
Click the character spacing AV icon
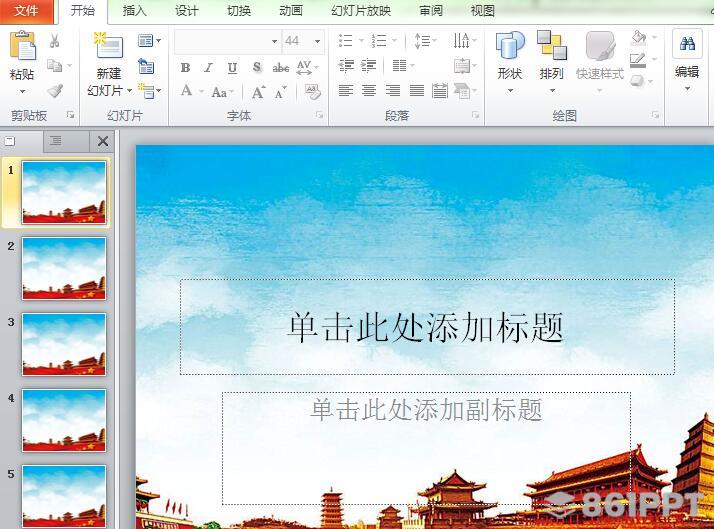tap(304, 67)
